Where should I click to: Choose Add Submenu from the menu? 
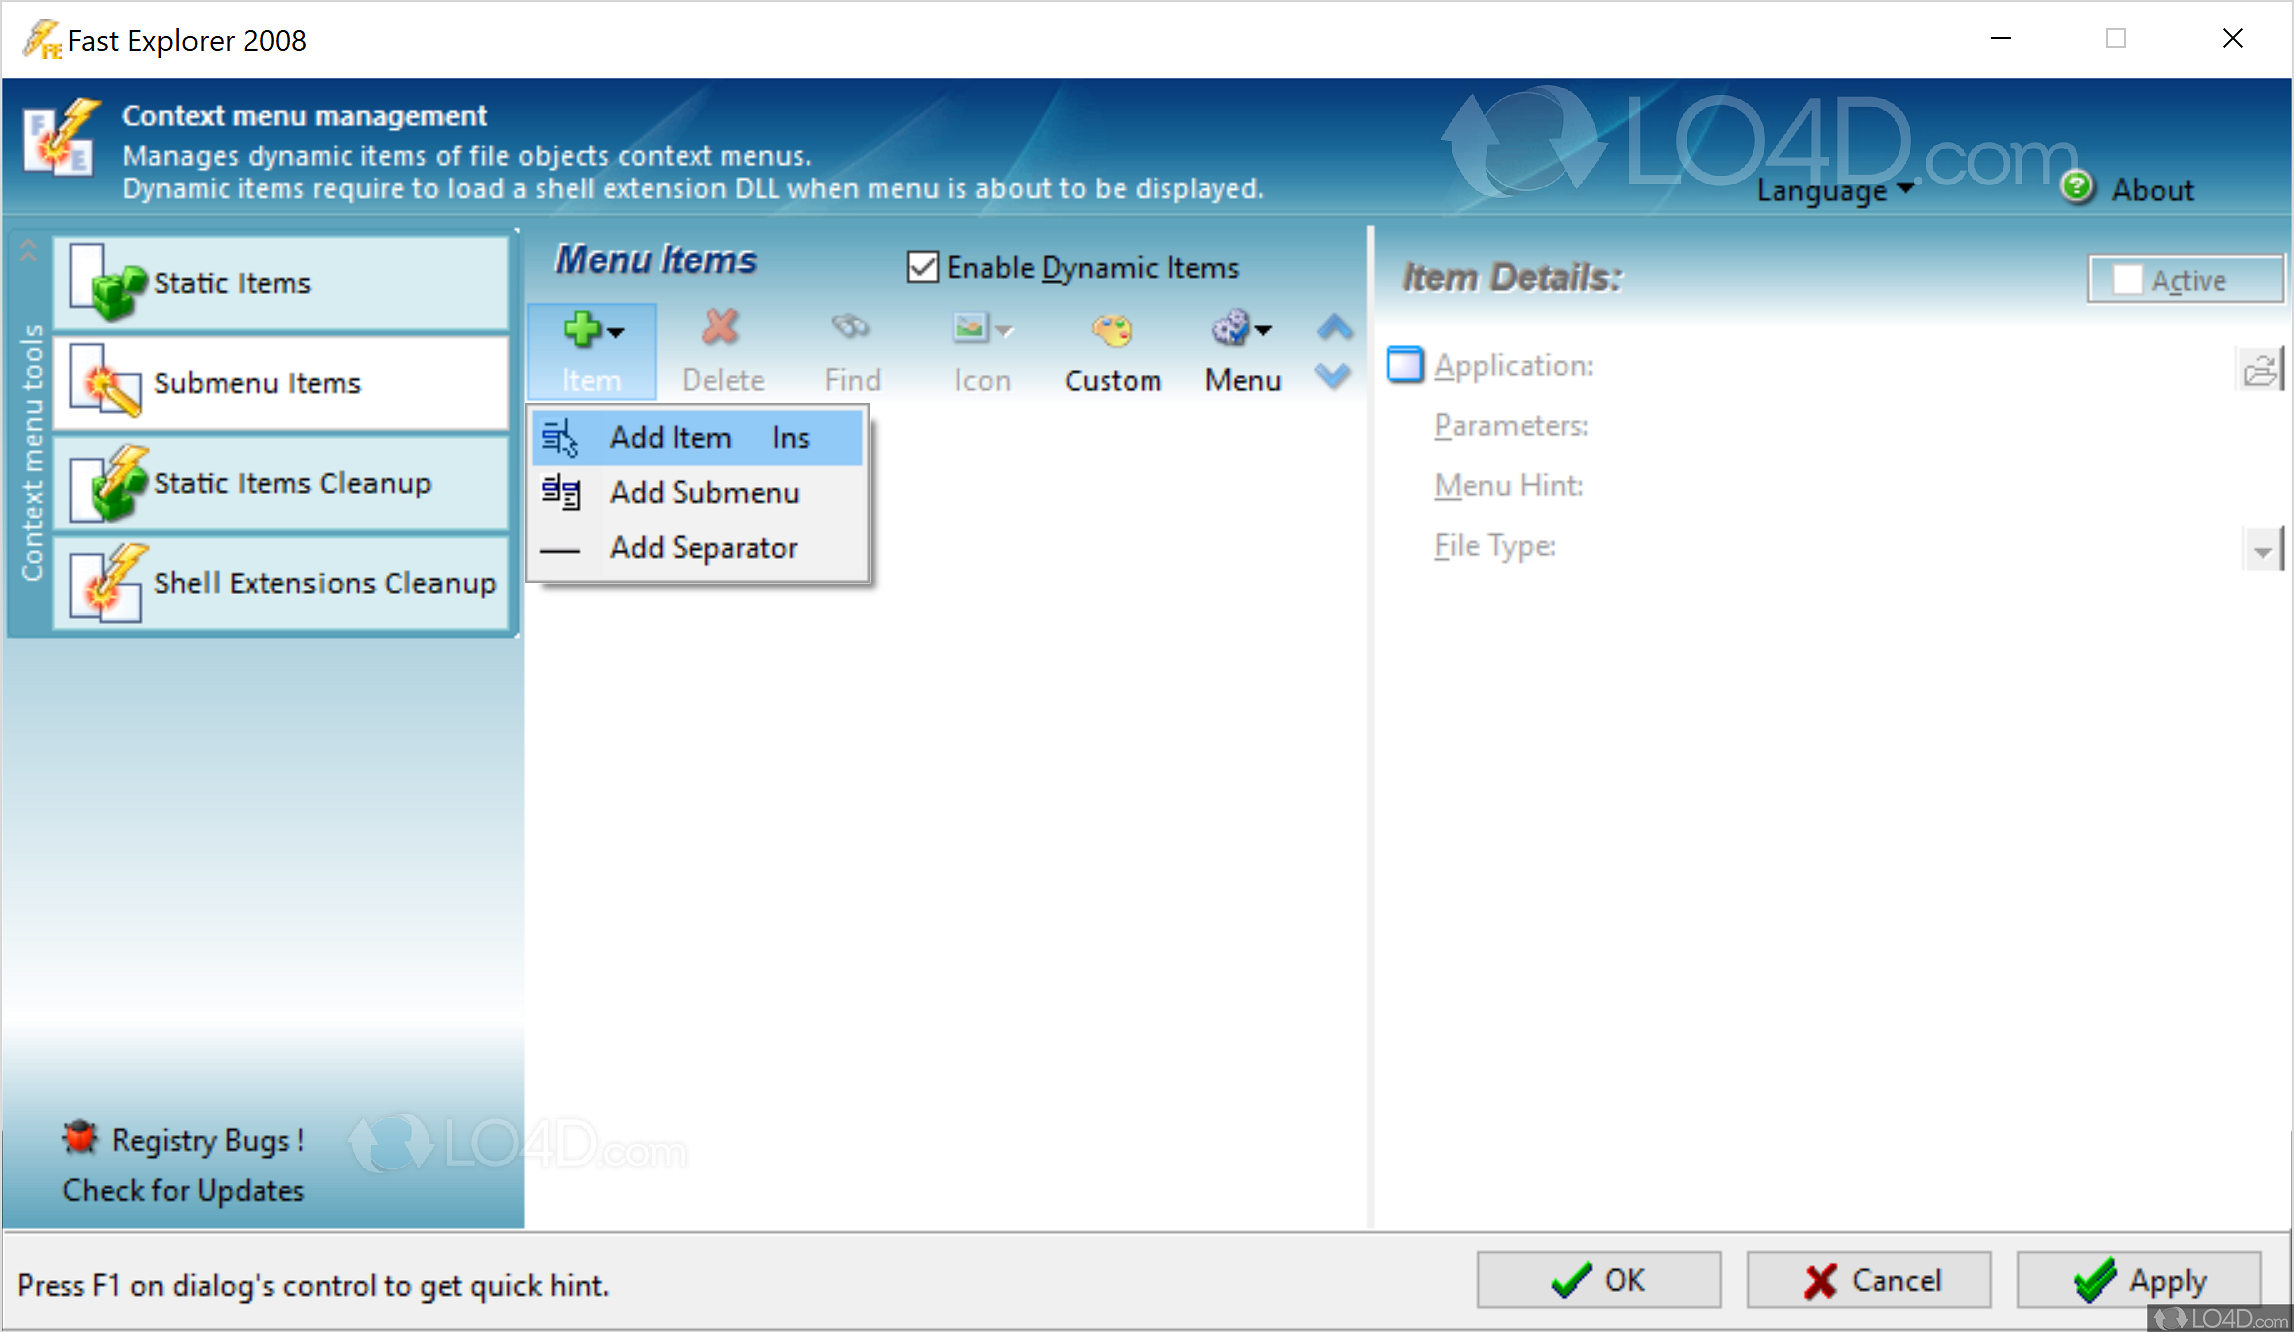click(x=697, y=493)
